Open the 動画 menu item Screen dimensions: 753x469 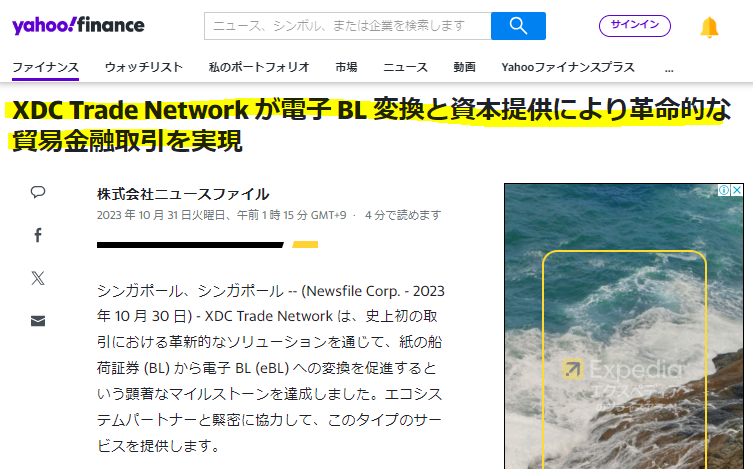(x=464, y=67)
